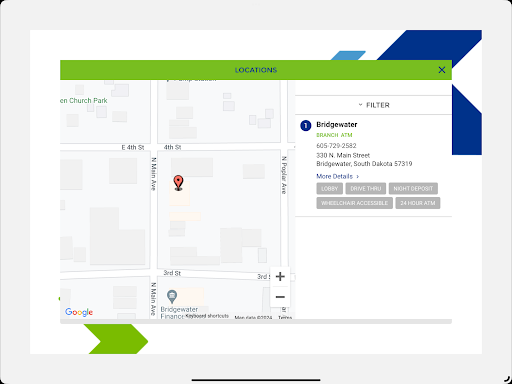The image size is (512, 384).
Task: Close the Locations dialog with the X
Action: tap(442, 70)
